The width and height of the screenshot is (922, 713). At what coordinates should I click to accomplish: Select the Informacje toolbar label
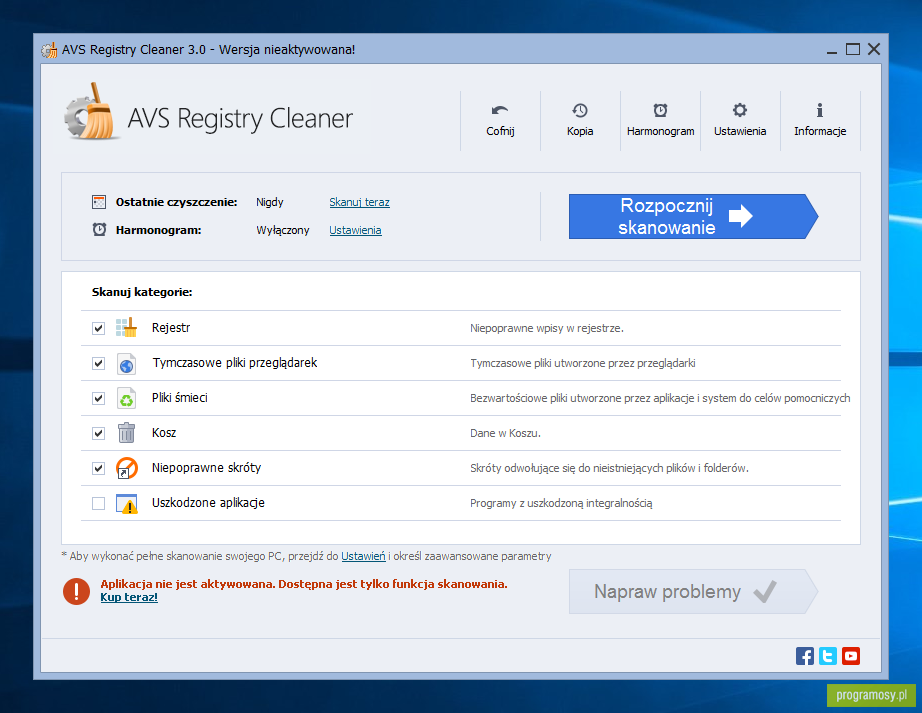(x=820, y=131)
